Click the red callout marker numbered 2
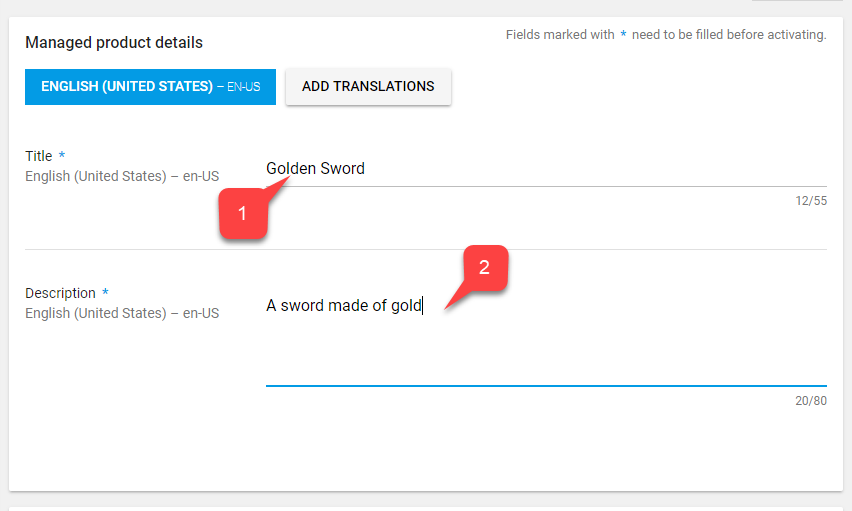 pos(485,267)
